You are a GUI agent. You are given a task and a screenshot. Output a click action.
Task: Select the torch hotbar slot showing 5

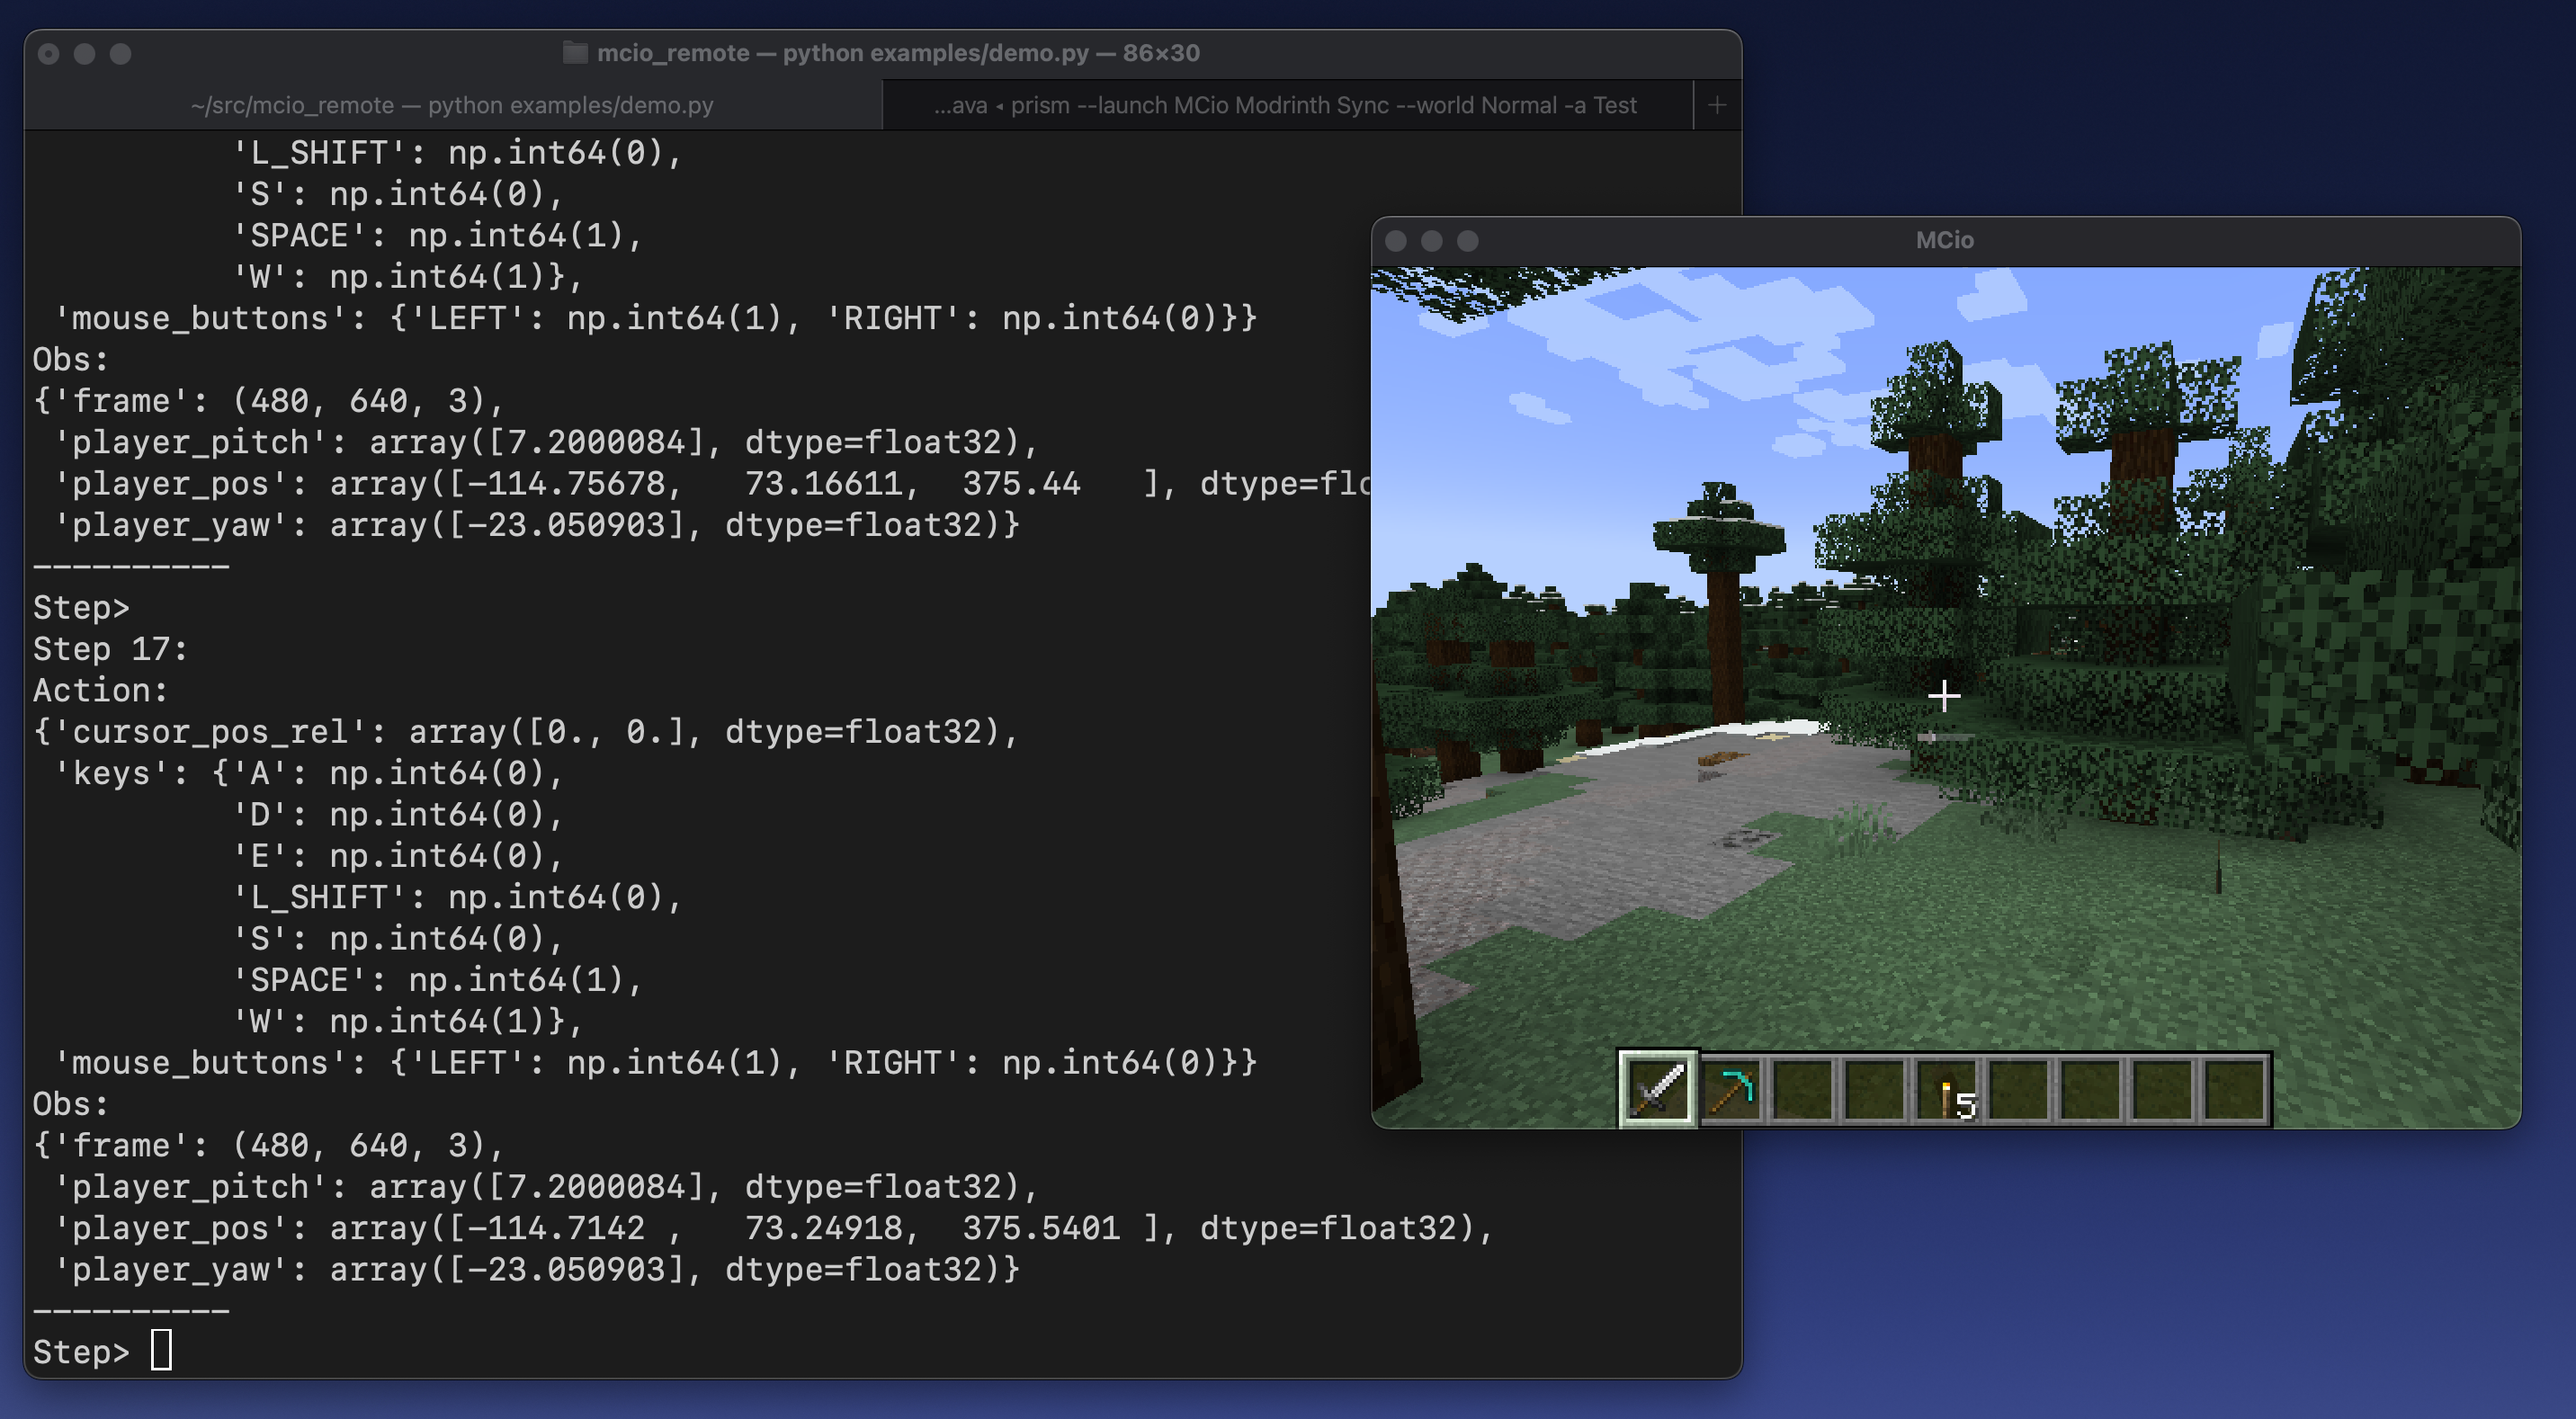[1946, 1088]
